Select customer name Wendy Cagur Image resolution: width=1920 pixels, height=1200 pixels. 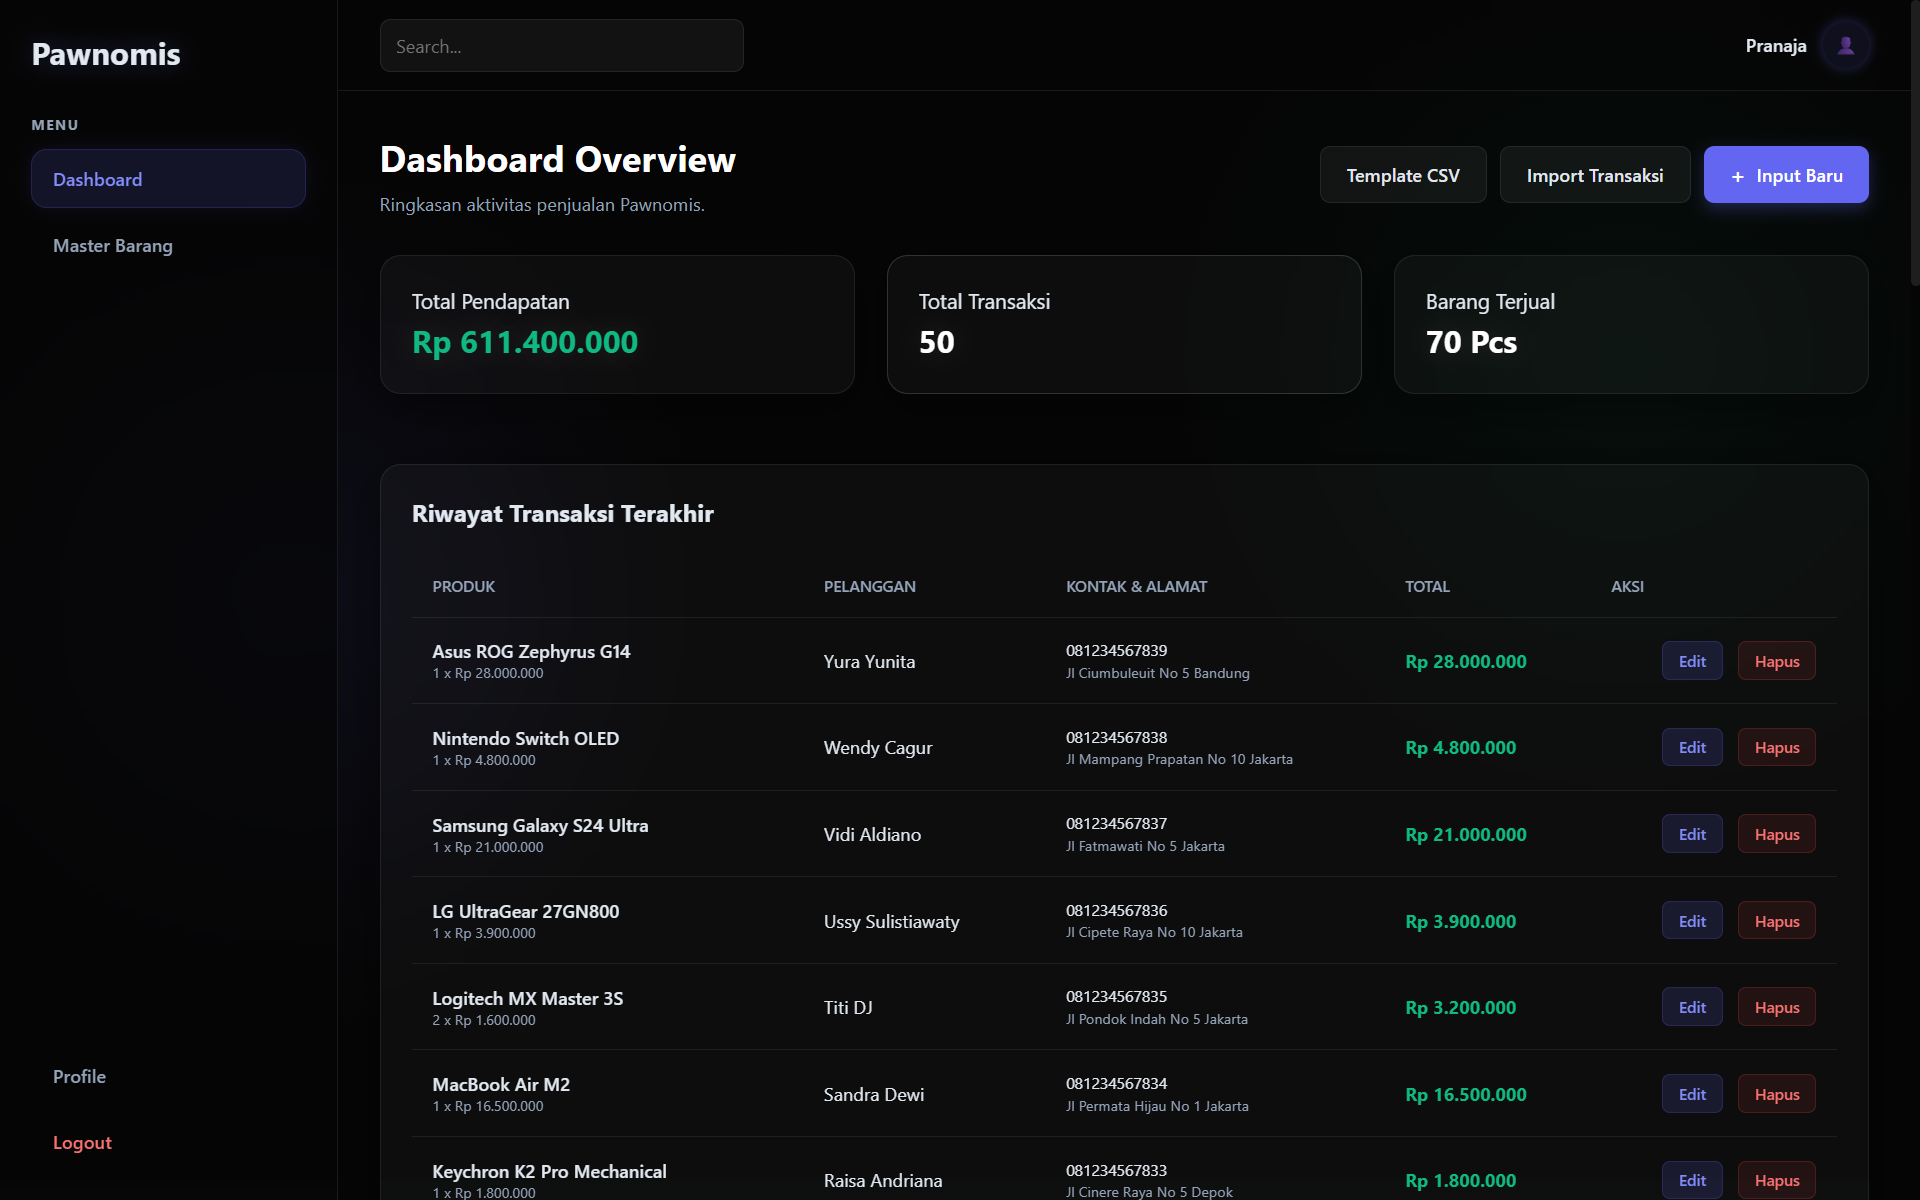coord(878,748)
